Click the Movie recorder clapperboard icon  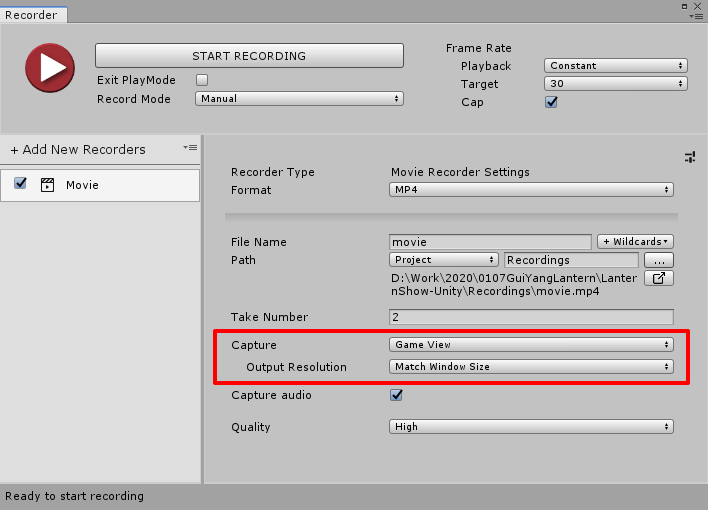pos(46,185)
